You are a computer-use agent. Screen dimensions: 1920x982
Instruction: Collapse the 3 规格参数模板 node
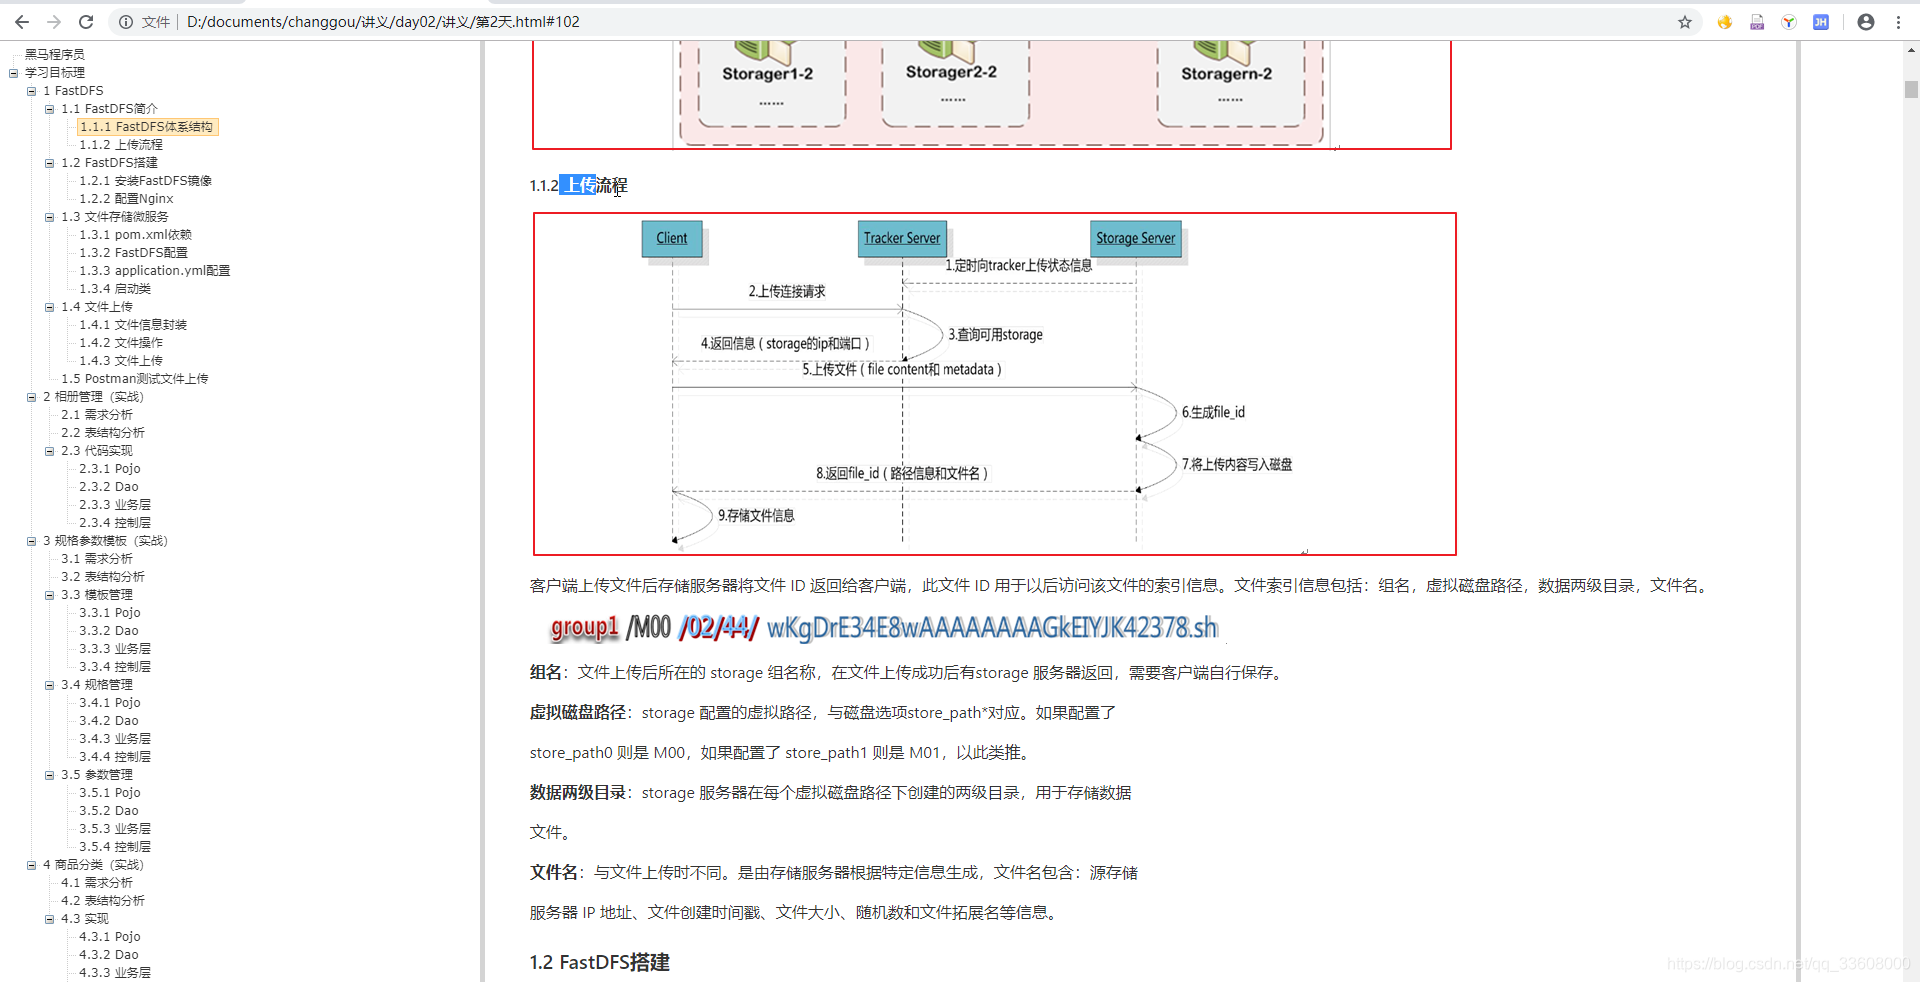(x=32, y=541)
